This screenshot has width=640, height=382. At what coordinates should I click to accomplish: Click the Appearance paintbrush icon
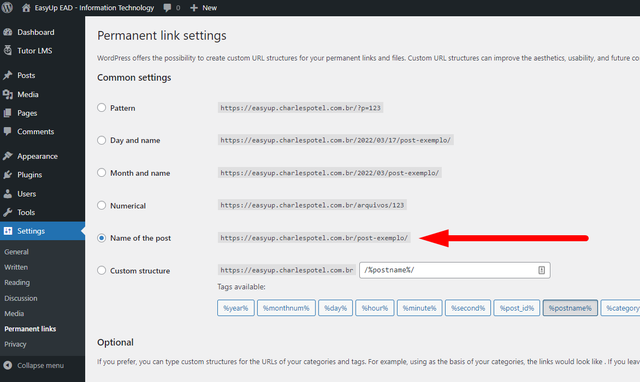point(7,156)
